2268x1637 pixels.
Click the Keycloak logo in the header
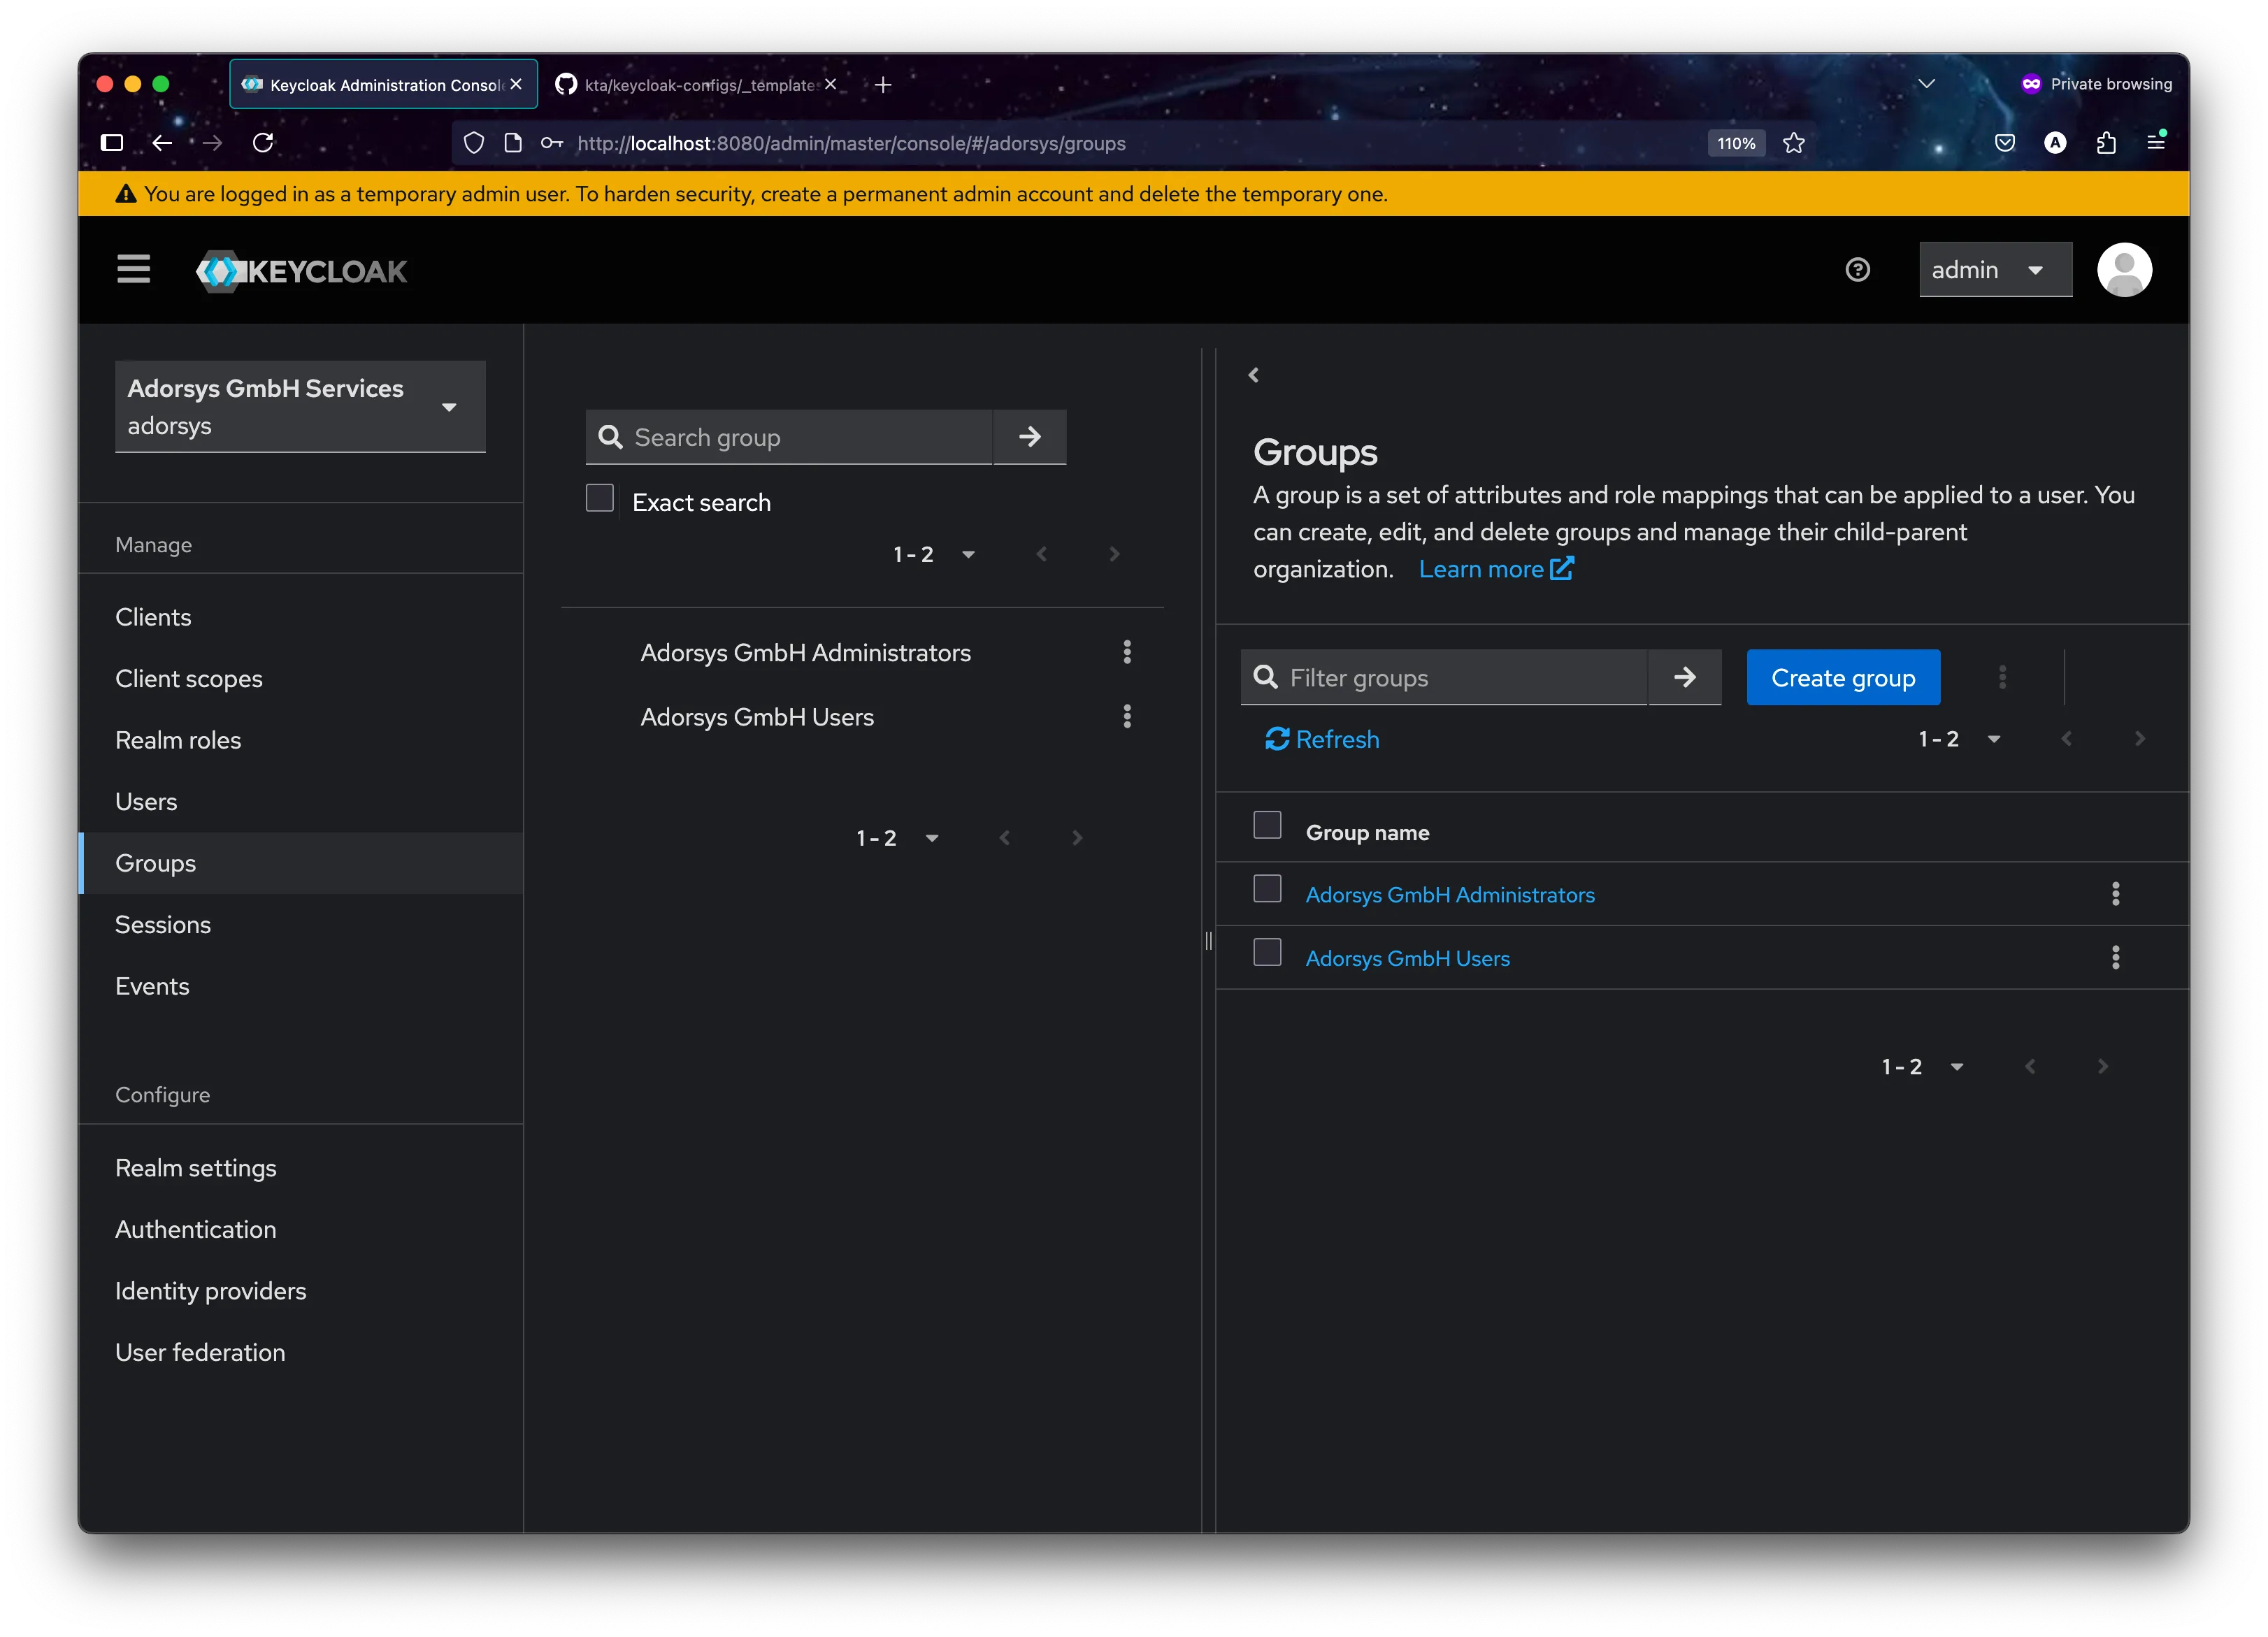tap(300, 270)
